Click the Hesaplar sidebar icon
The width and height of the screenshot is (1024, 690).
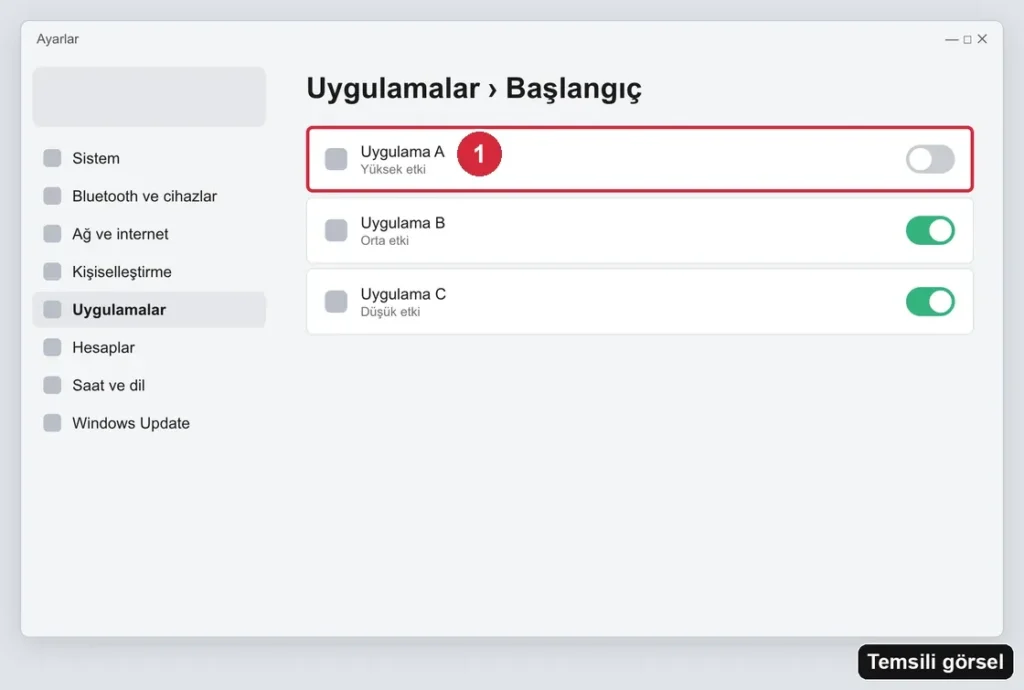click(x=52, y=347)
